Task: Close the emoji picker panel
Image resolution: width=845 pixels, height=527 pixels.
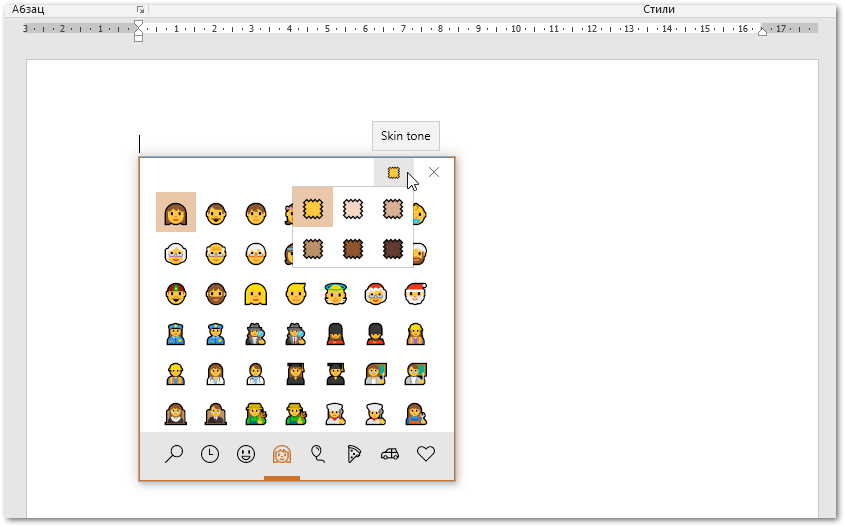Action: (x=434, y=172)
